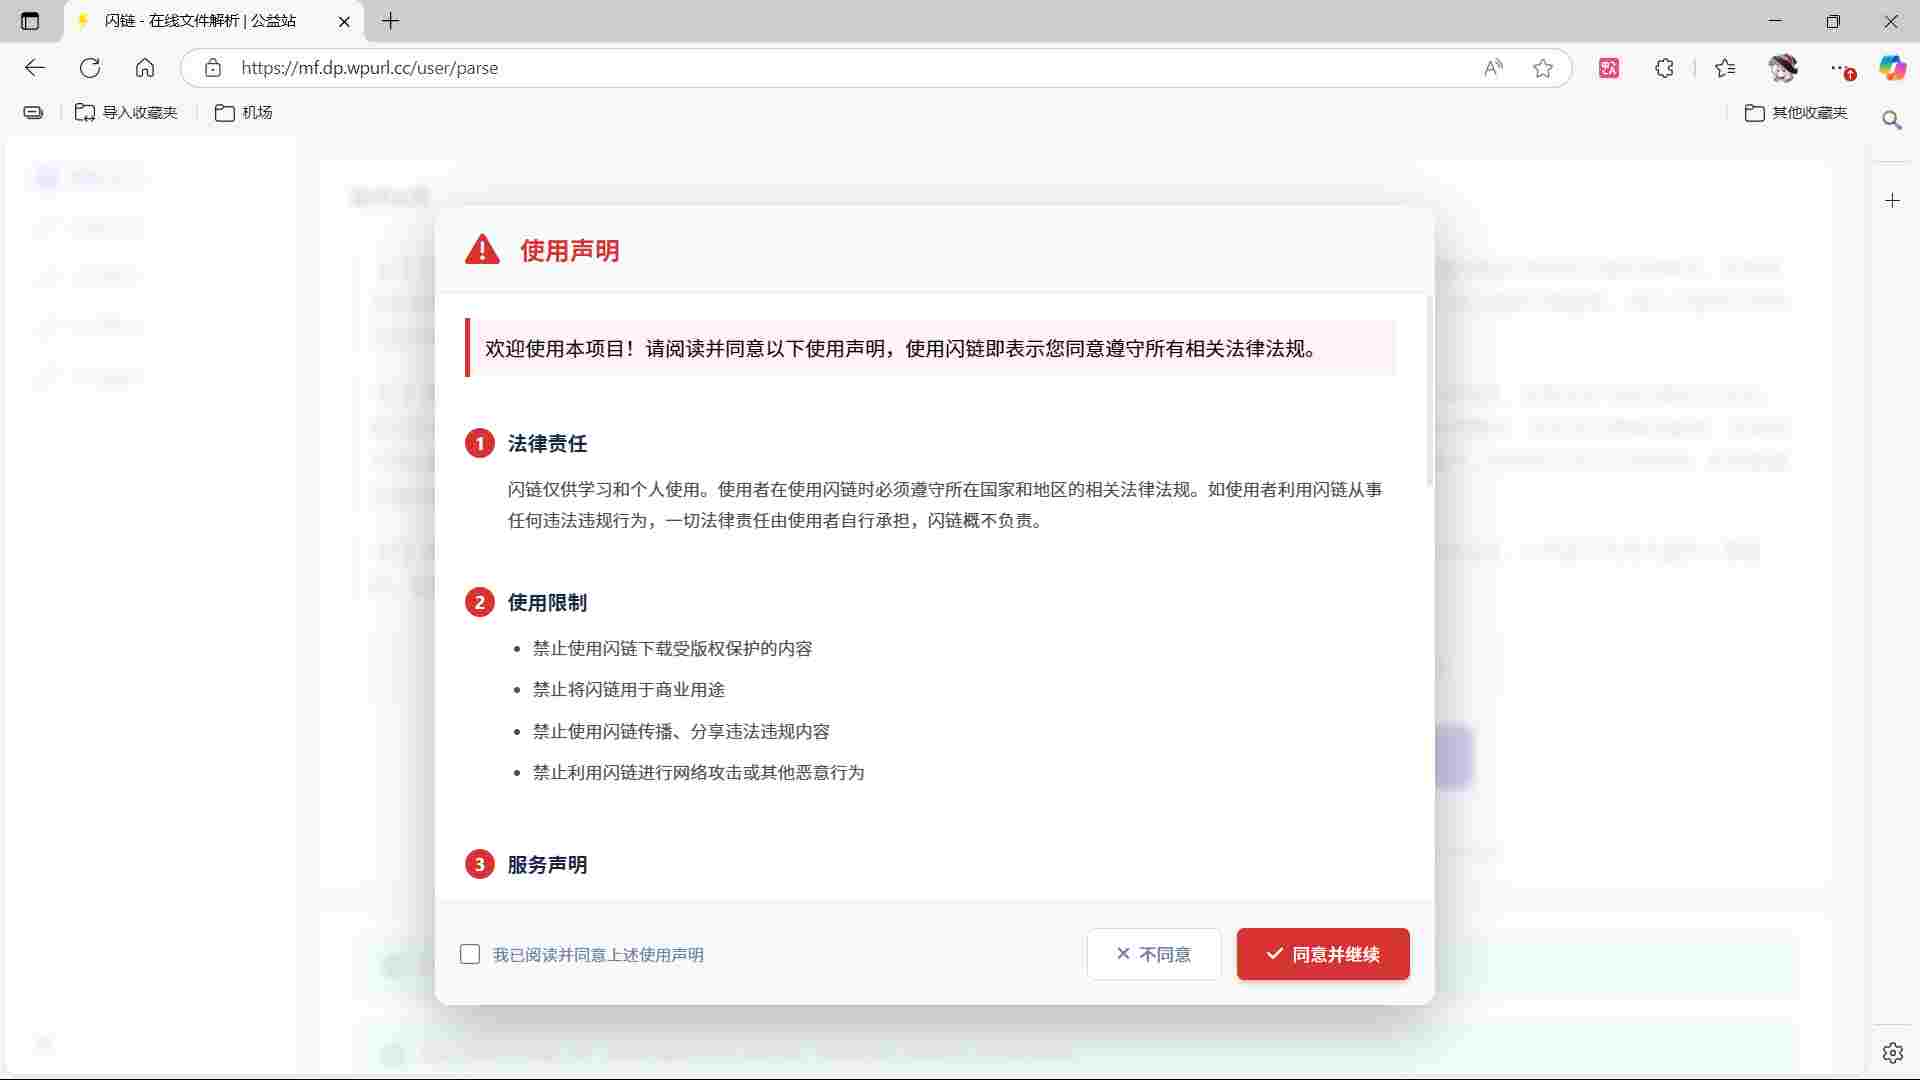The width and height of the screenshot is (1920, 1080).
Task: Open the browser home page icon
Action: (x=145, y=68)
